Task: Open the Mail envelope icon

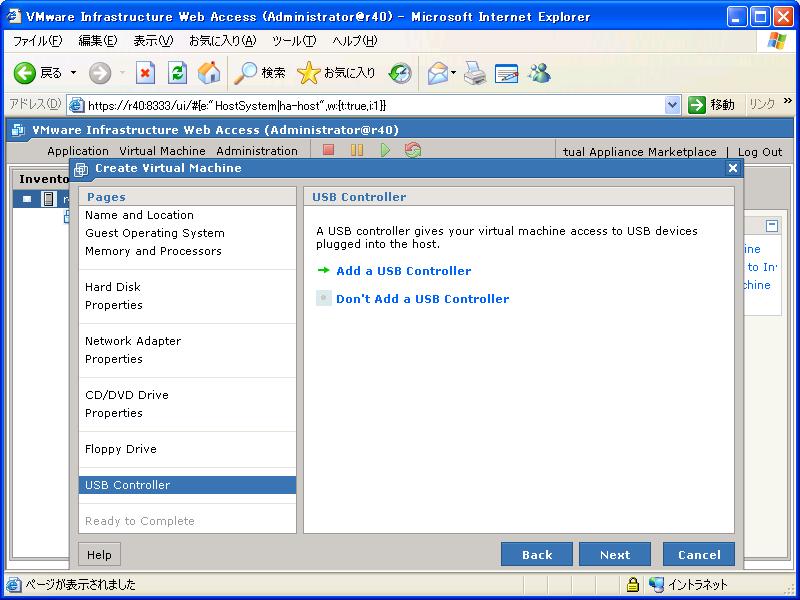Action: pyautogui.click(x=437, y=73)
